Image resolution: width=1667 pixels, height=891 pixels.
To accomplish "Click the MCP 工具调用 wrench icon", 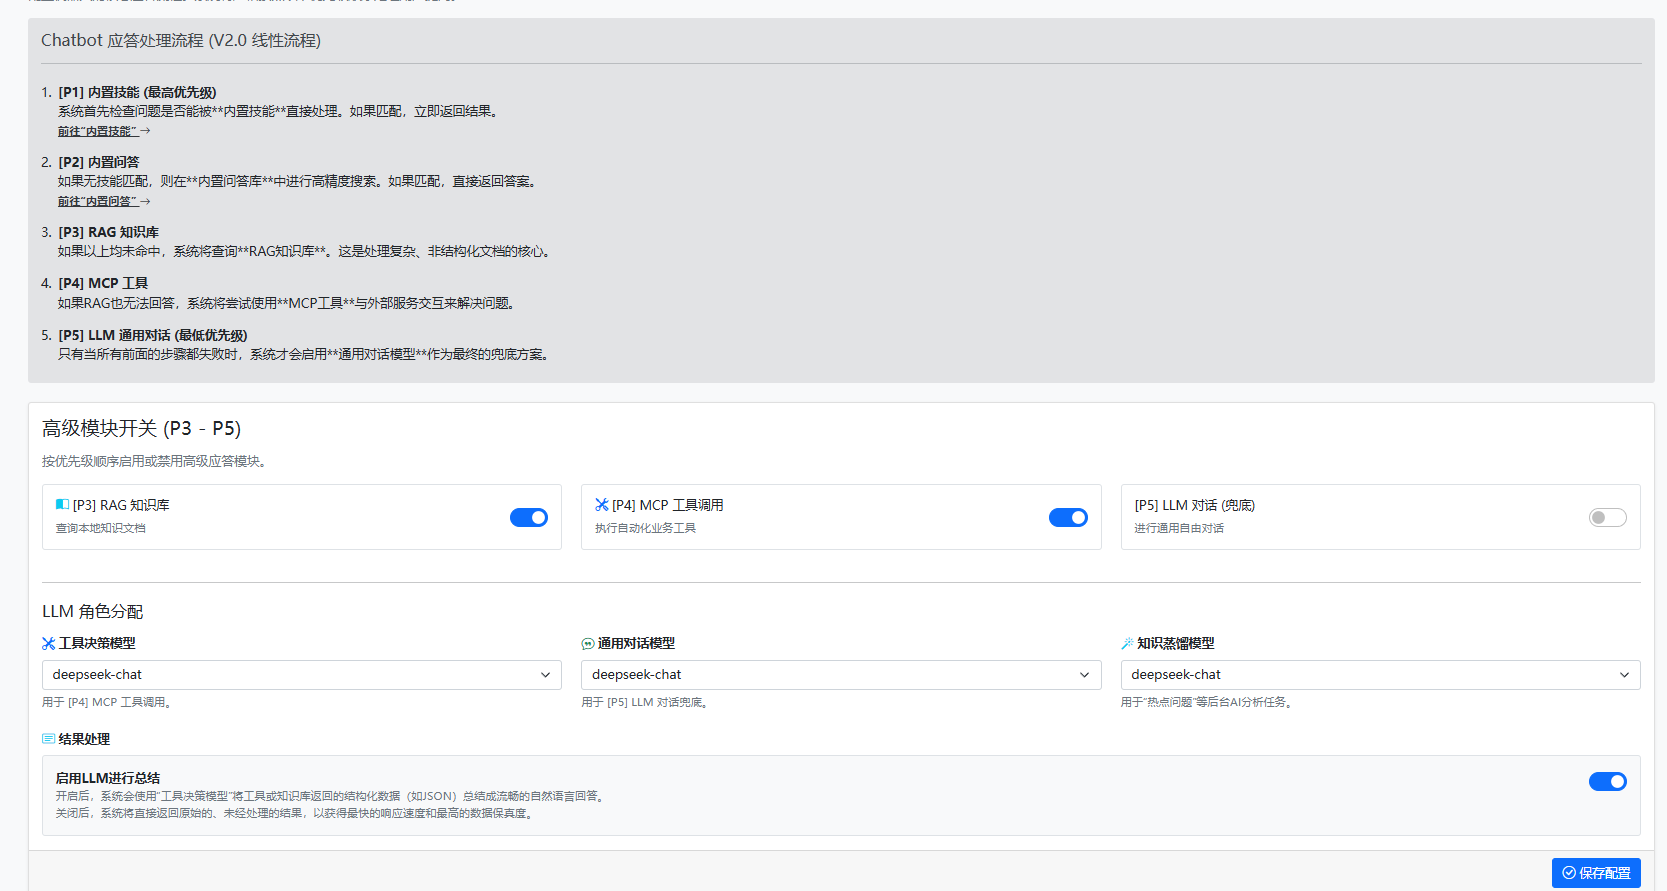I will (601, 505).
